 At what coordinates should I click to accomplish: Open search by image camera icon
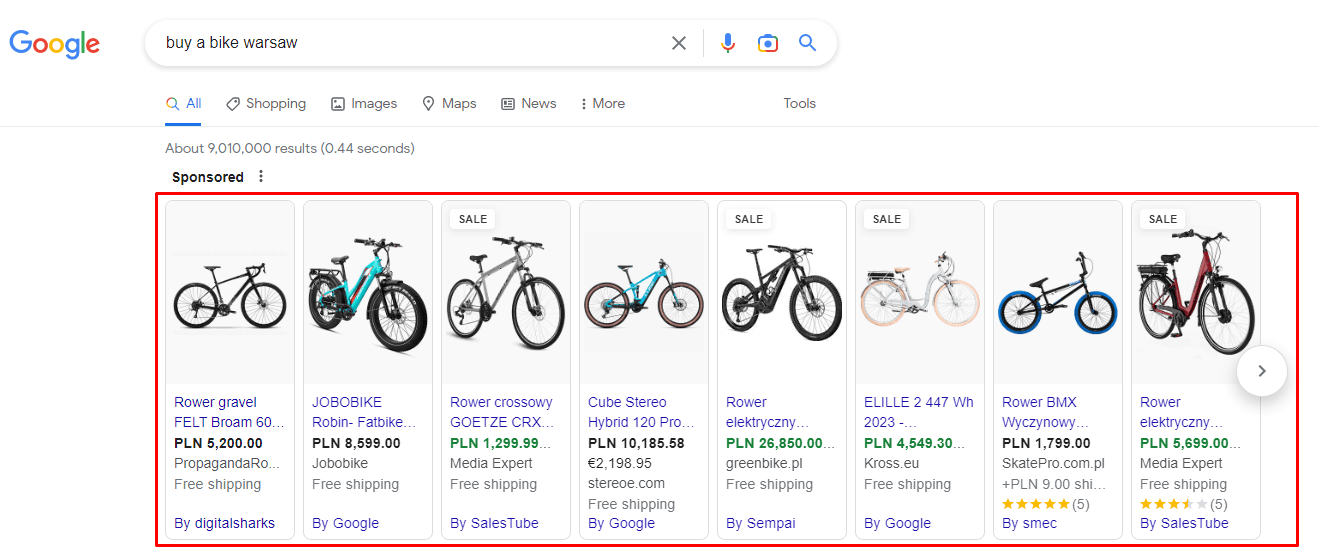tap(767, 43)
